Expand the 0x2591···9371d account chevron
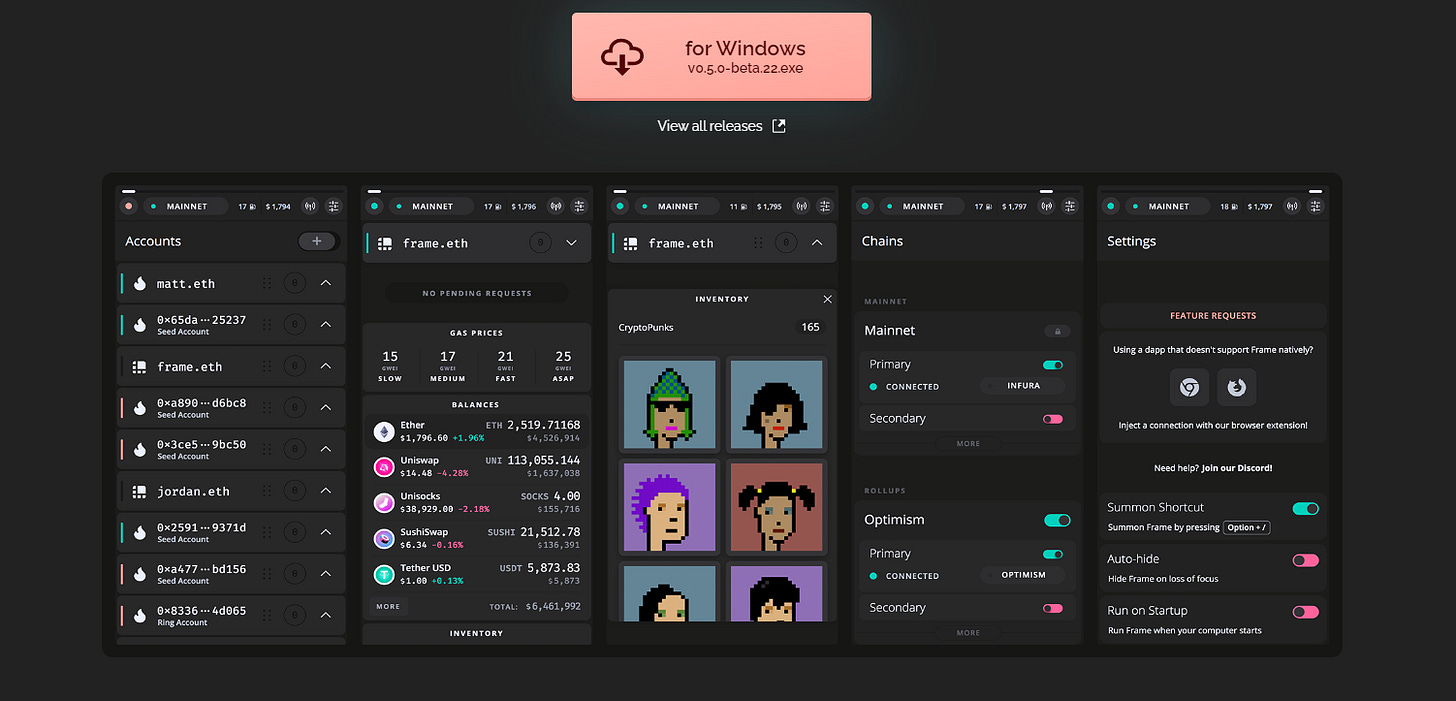This screenshot has height=701, width=1456. 325,532
